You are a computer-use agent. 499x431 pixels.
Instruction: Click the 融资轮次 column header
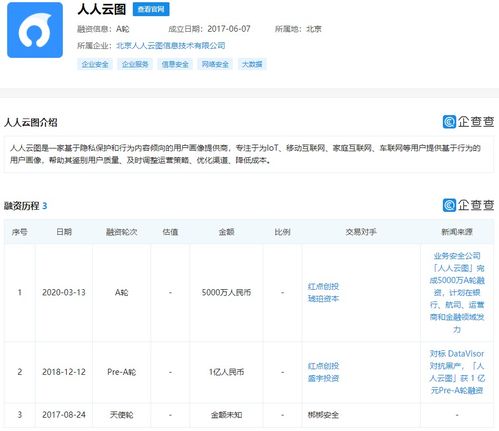(x=122, y=232)
